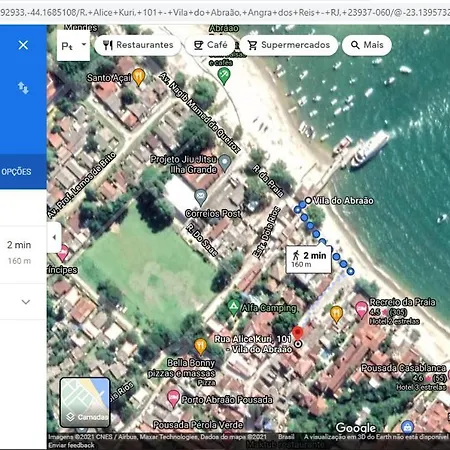This screenshot has width=450, height=450.
Task: Open the Pt language dropdown
Action: 73,45
